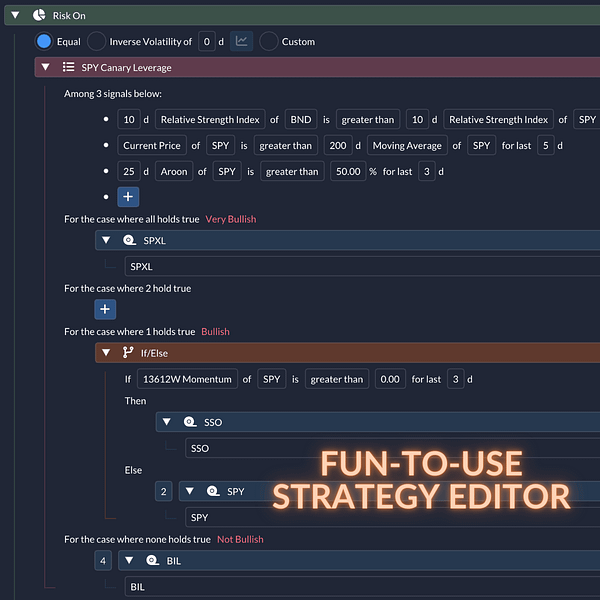Collapse the If/Else block
The image size is (600, 600).
(105, 352)
